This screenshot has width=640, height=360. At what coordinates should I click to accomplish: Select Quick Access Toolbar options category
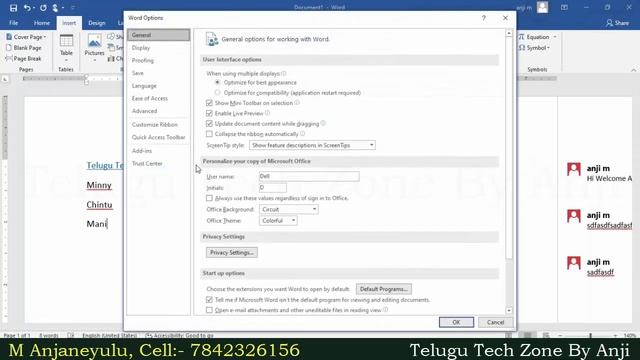click(x=158, y=137)
